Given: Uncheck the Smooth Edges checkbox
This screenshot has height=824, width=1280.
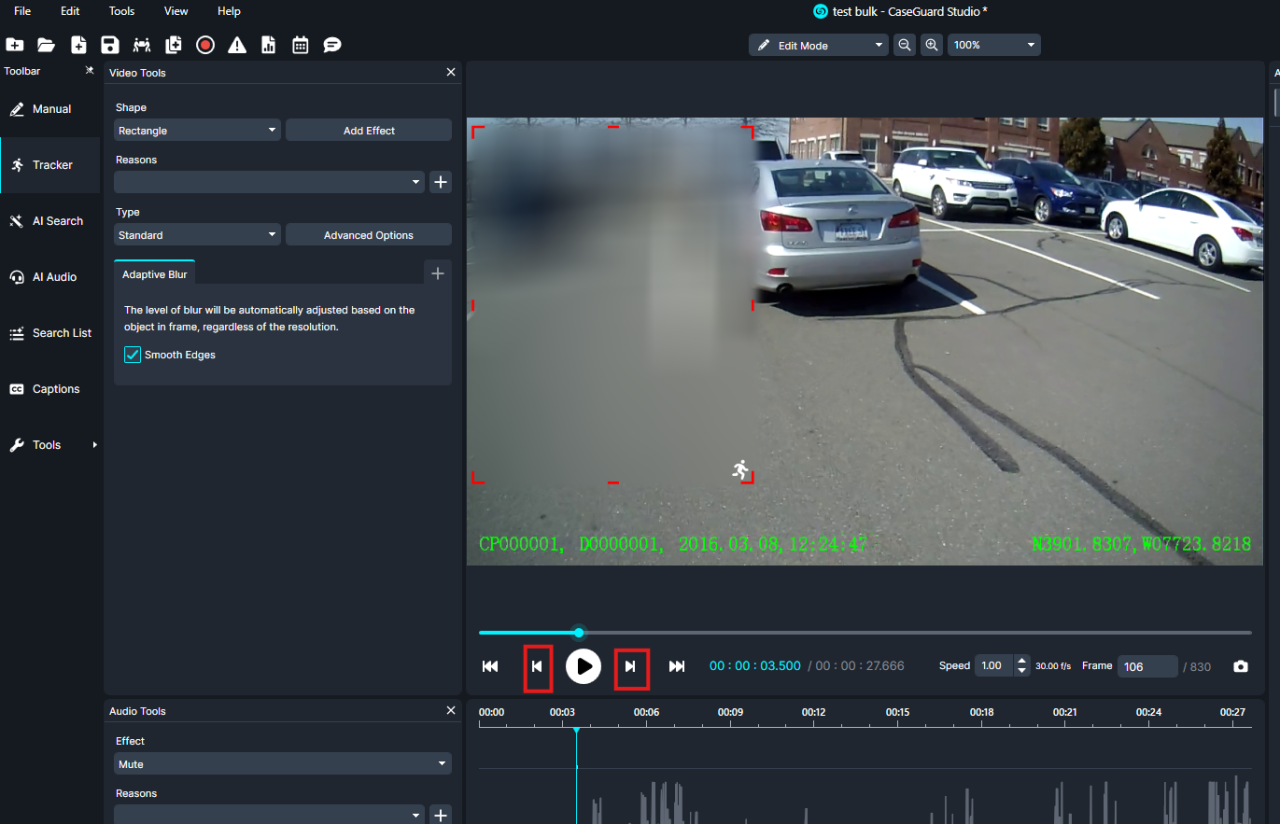Looking at the screenshot, I should [x=132, y=355].
